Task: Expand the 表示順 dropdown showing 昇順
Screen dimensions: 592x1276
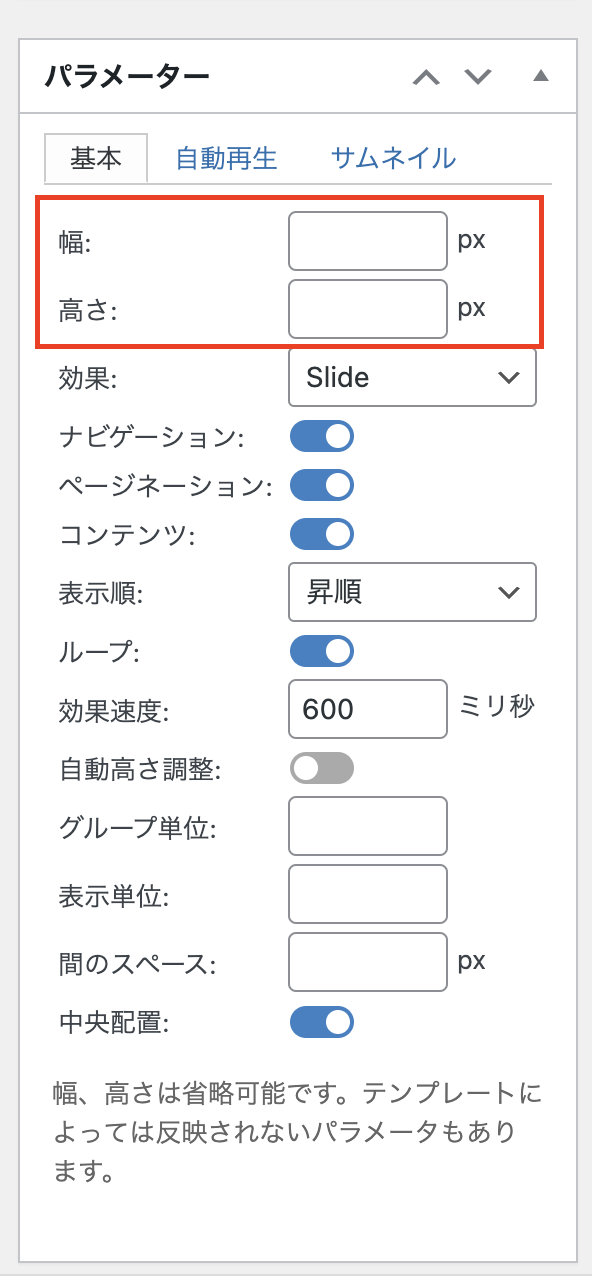Action: (x=412, y=592)
